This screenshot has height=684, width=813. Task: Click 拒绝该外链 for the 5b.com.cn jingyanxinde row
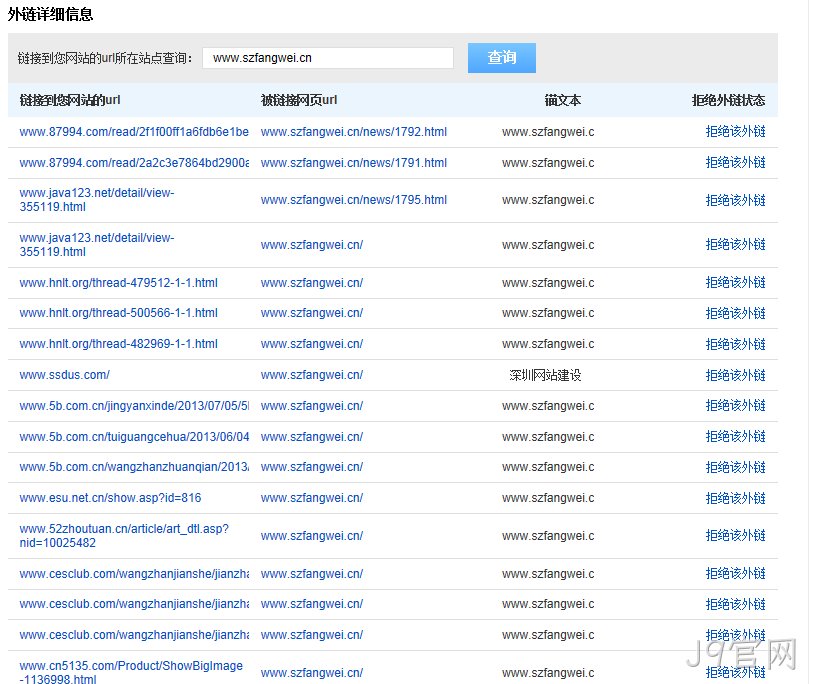735,406
